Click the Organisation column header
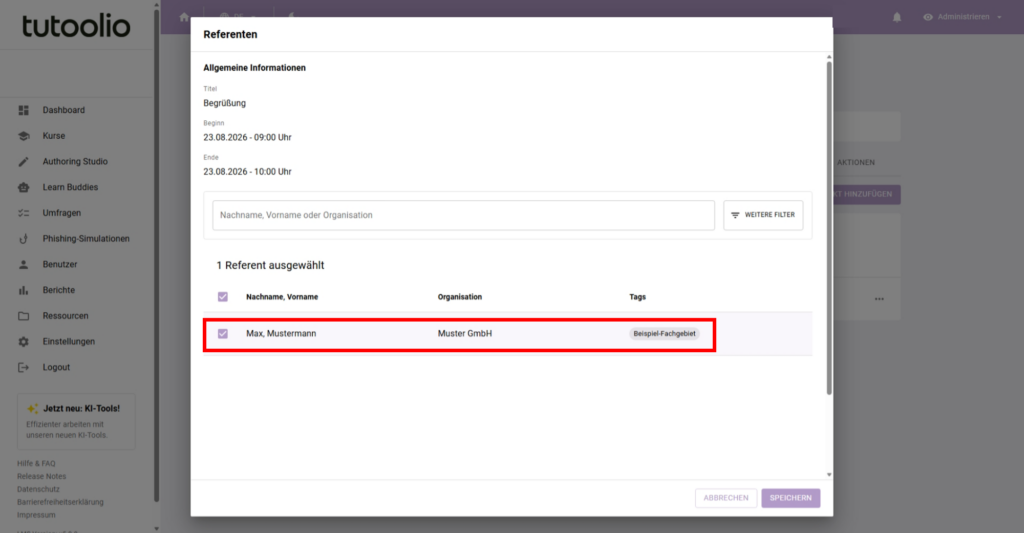1024x533 pixels. (x=460, y=297)
